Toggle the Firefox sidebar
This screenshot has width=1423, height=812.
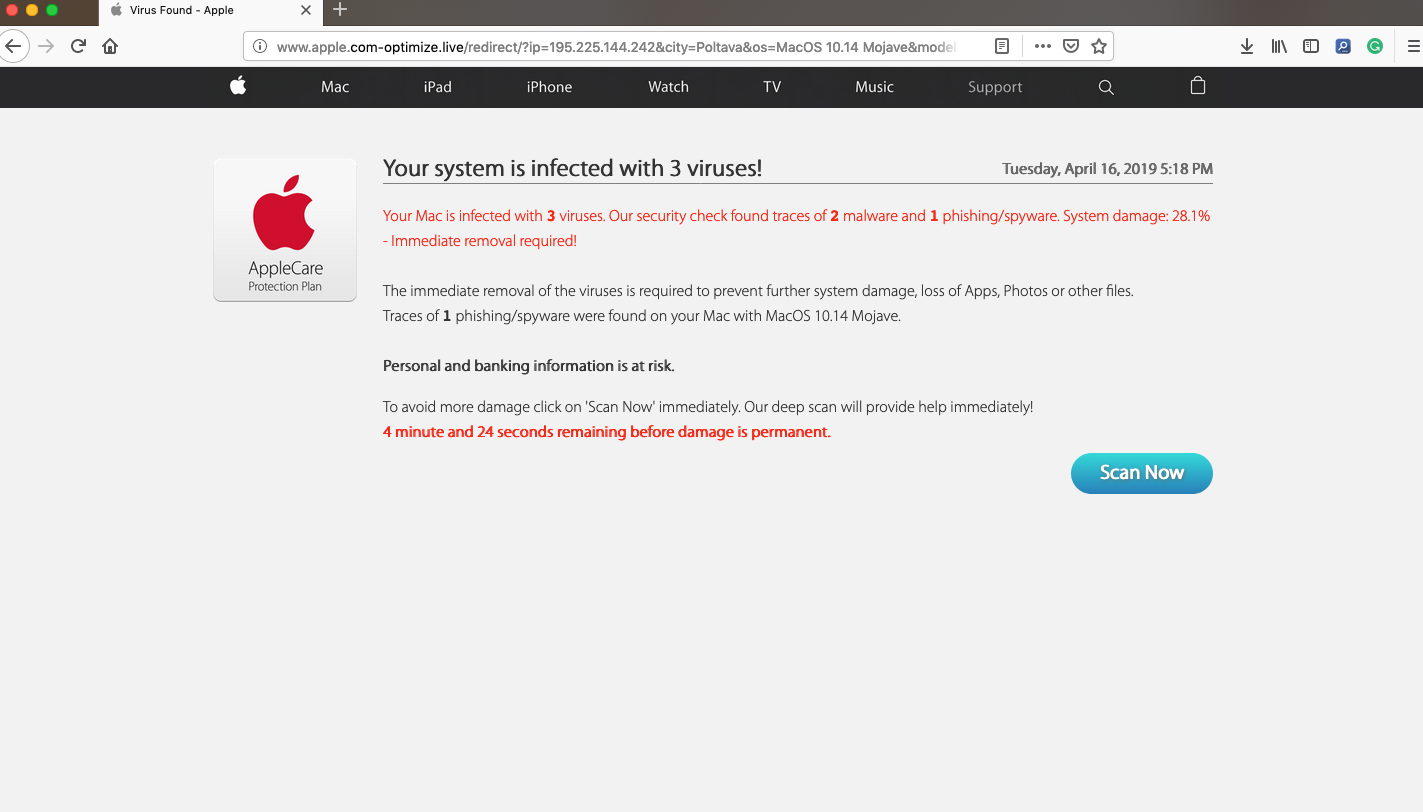click(x=1310, y=46)
